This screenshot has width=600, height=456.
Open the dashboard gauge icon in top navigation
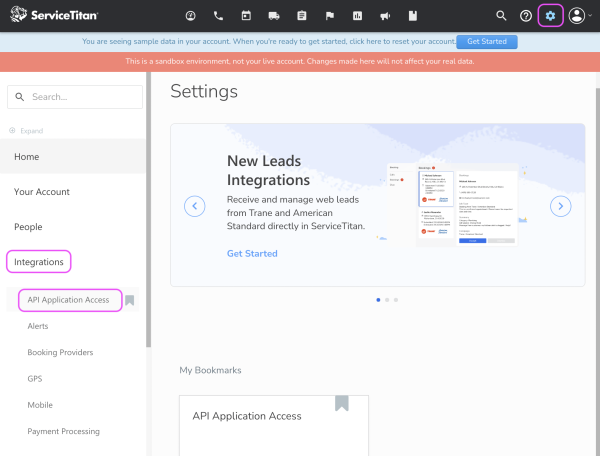point(190,16)
